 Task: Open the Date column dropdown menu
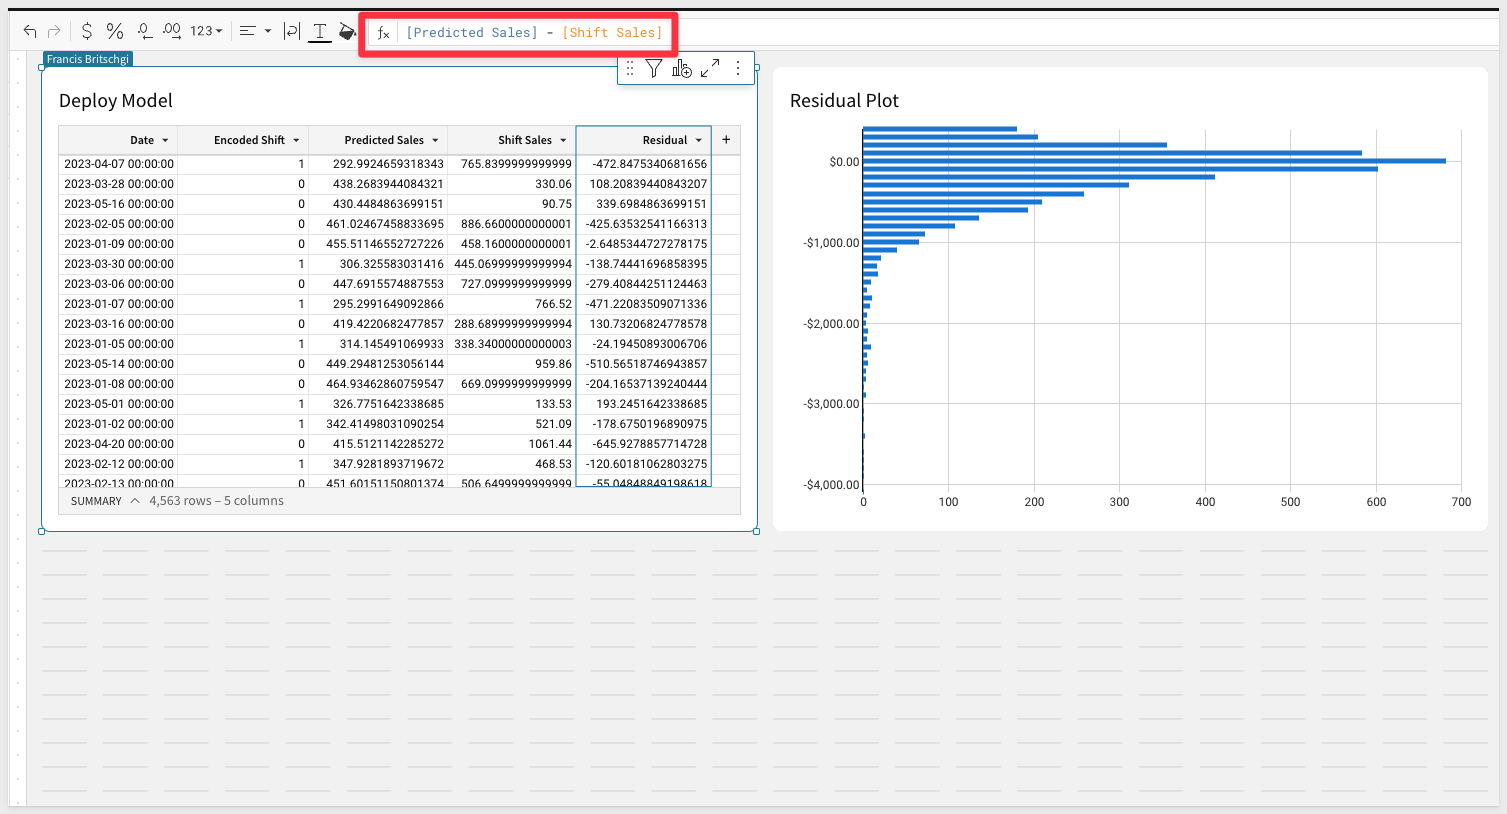pyautogui.click(x=165, y=141)
